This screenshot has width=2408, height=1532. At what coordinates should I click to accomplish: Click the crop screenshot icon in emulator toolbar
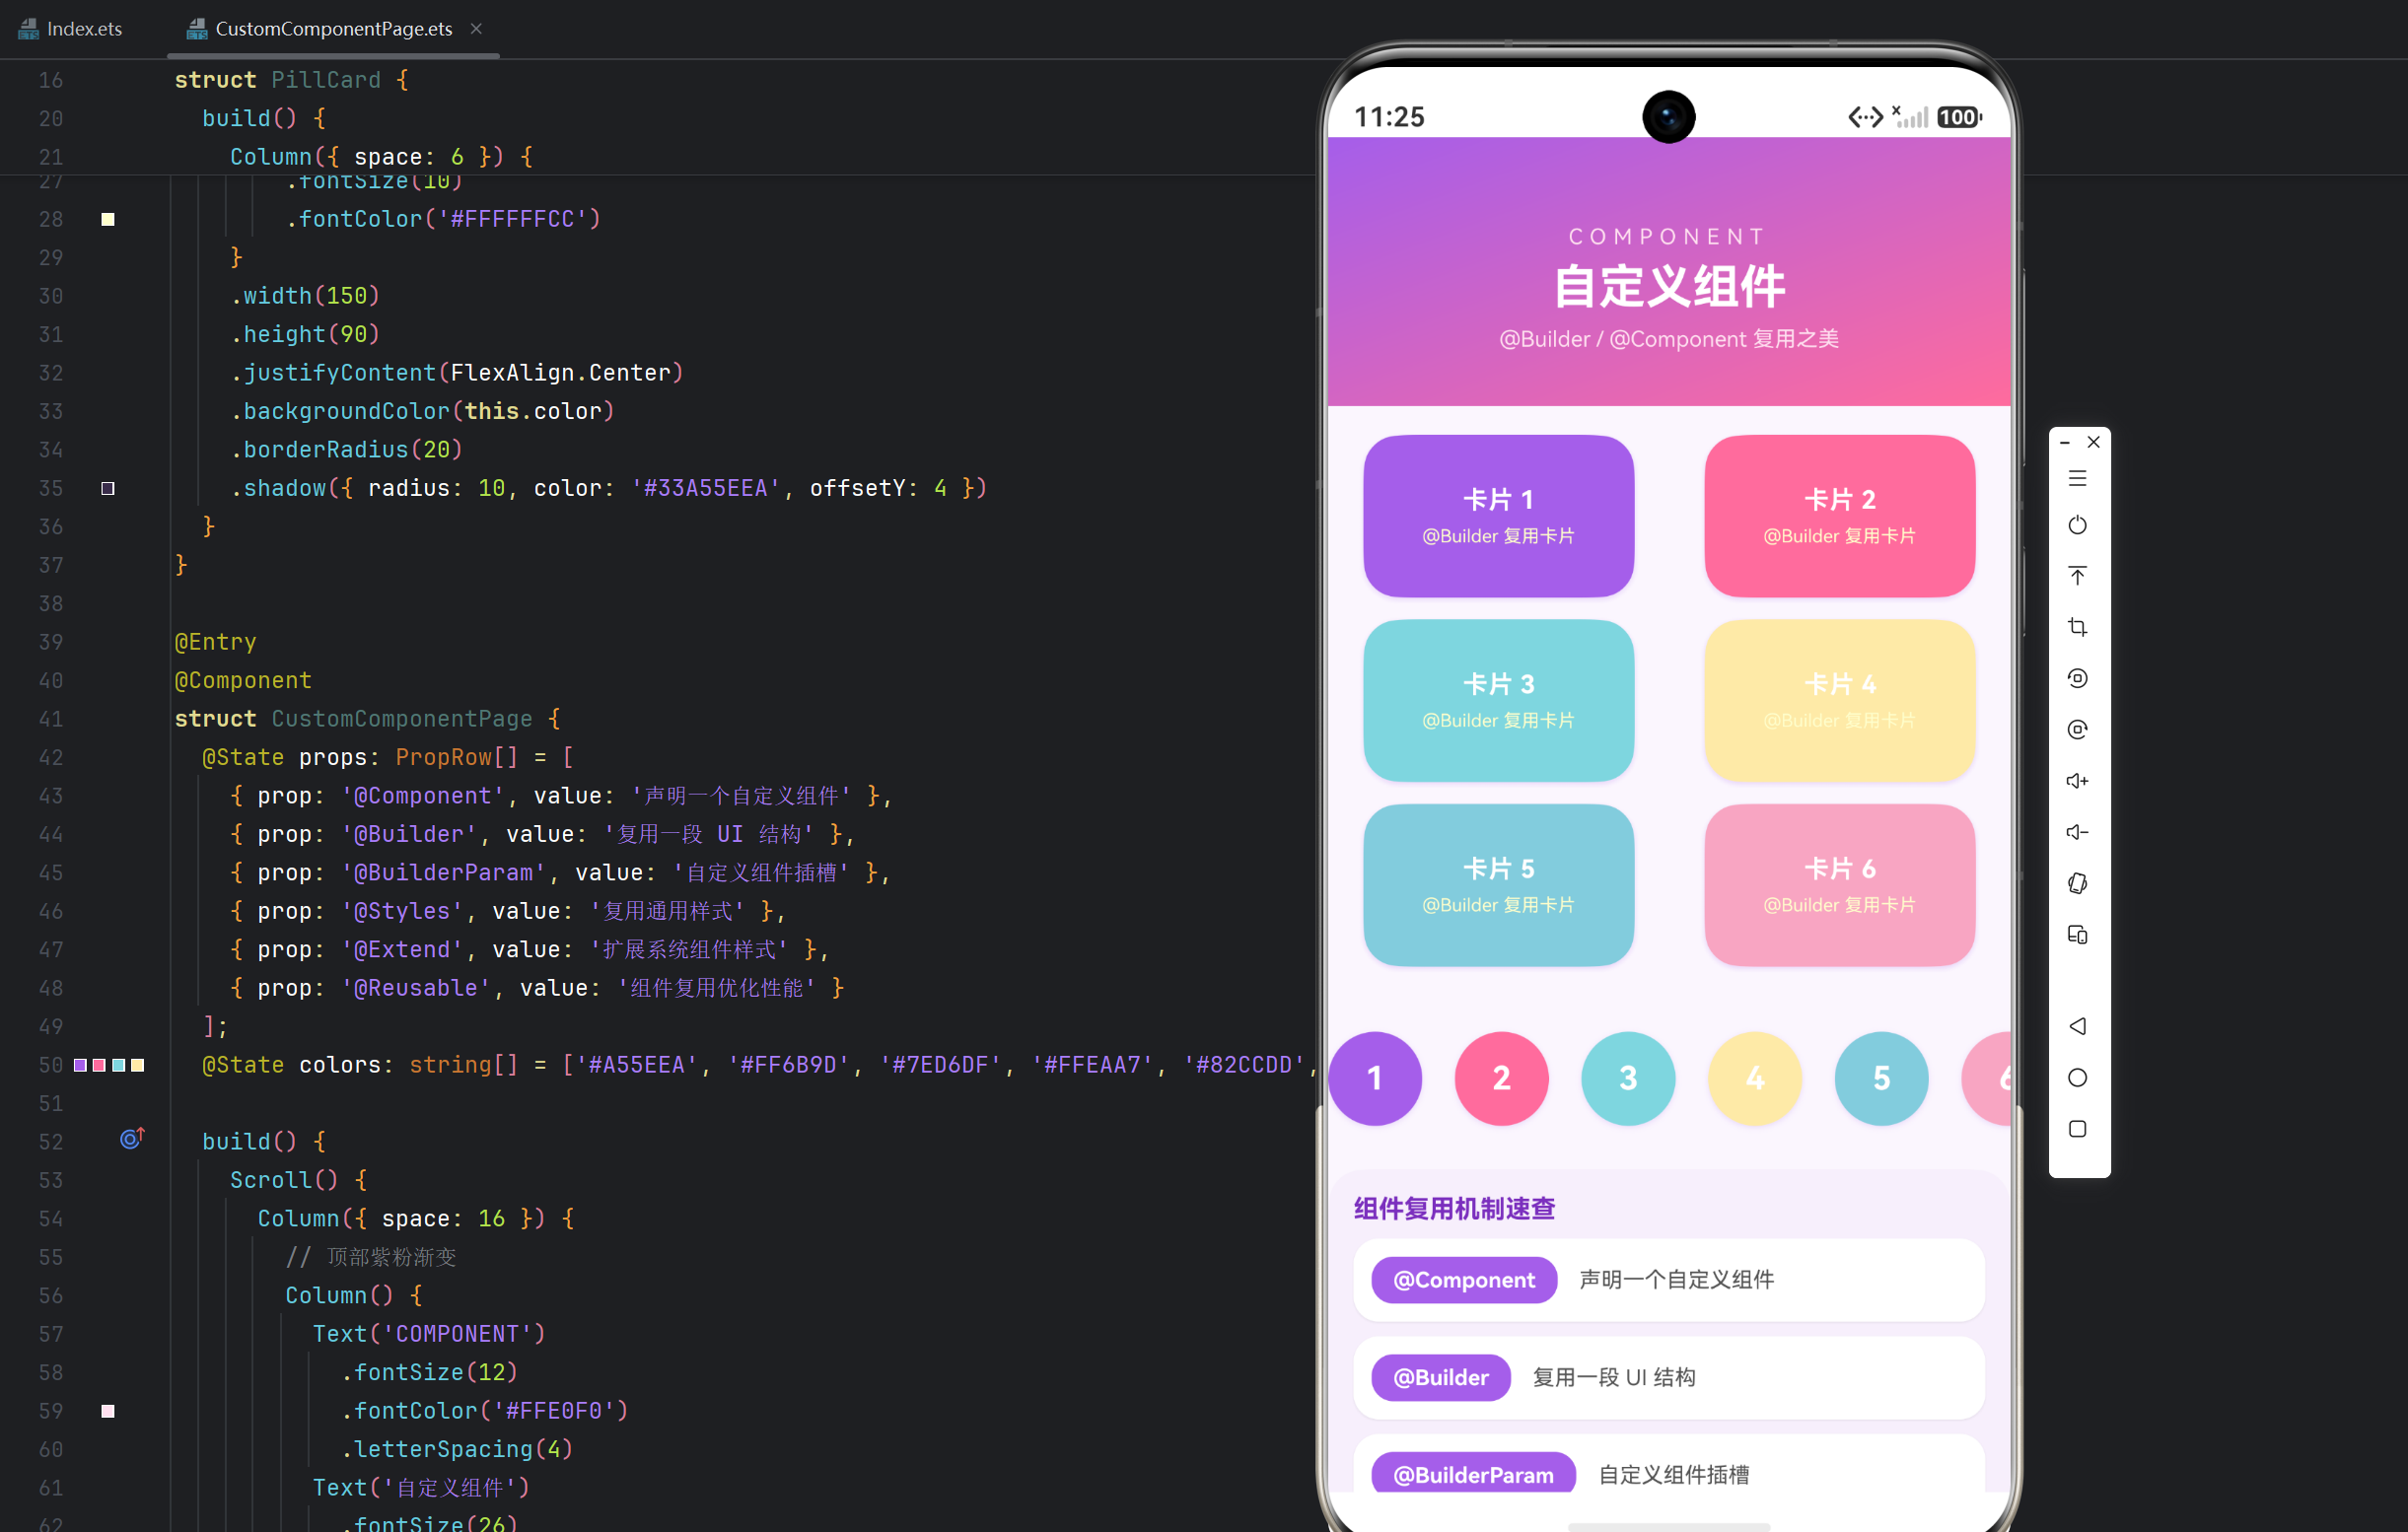[2077, 627]
